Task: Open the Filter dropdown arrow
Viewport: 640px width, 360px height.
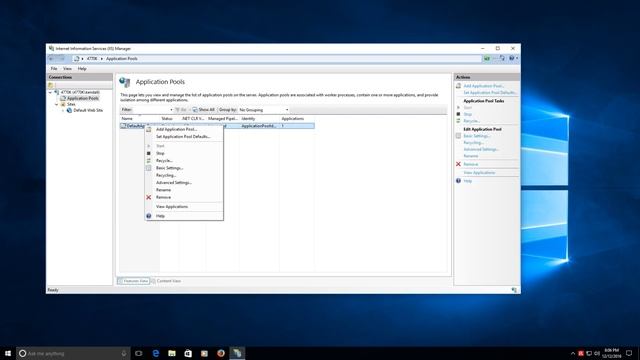Action: pyautogui.click(x=171, y=110)
